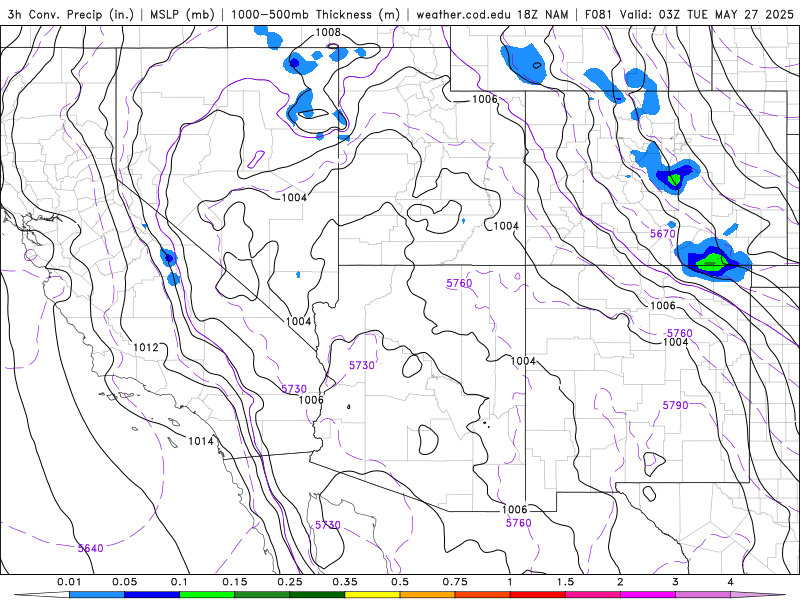The width and height of the screenshot is (800, 600).
Task: Choose the red 1–1.5 legend swatch
Action: 538,595
